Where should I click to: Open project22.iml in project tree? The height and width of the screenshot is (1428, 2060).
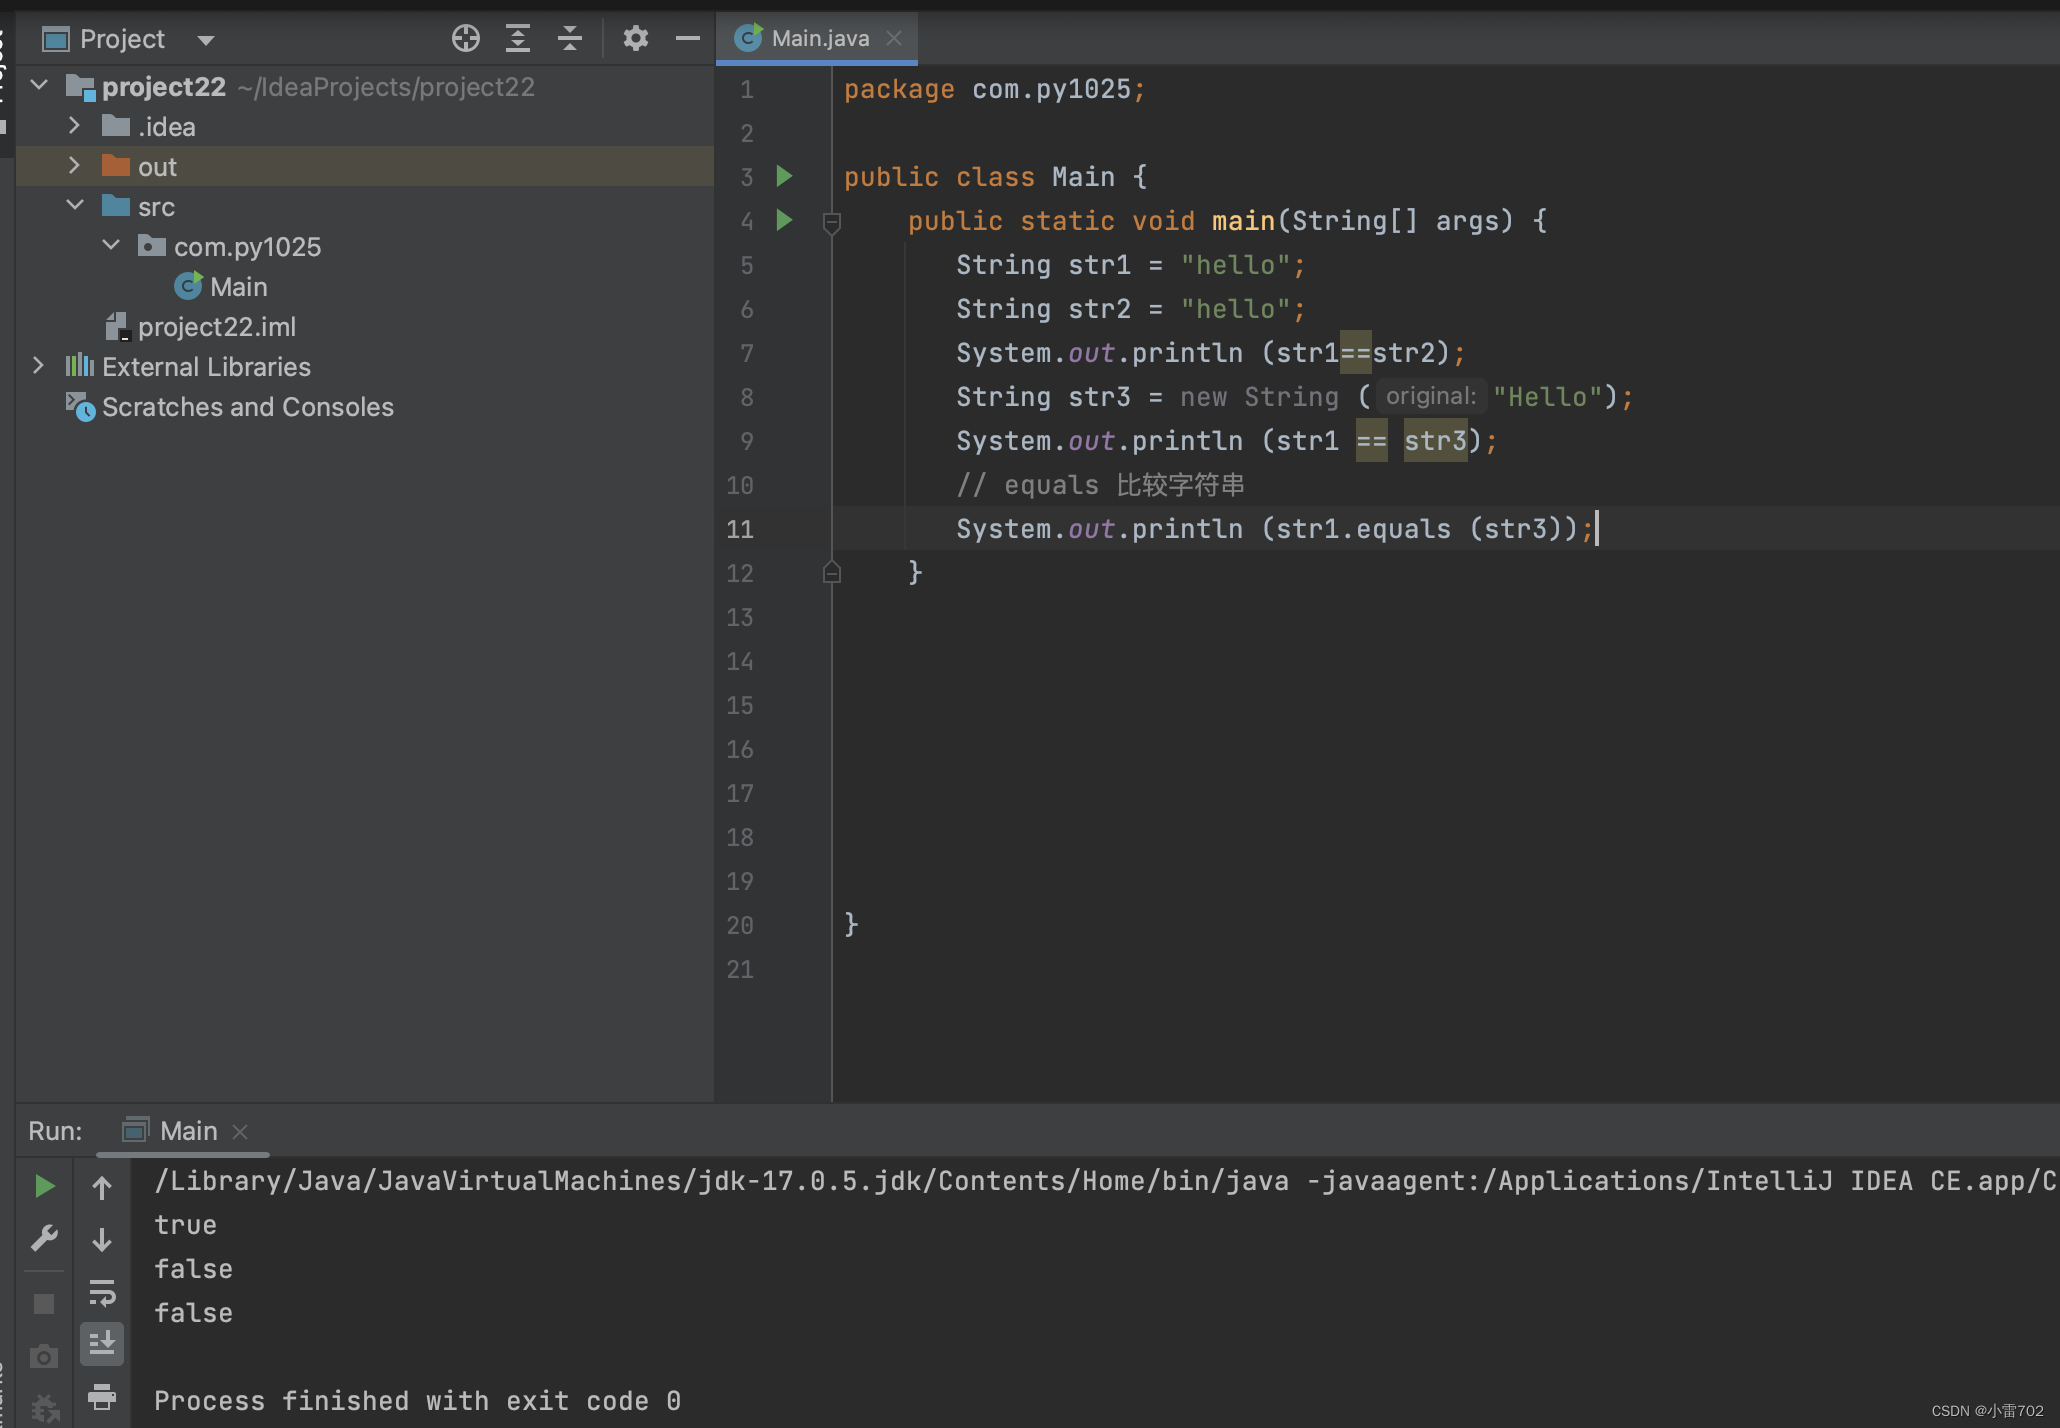tap(216, 327)
